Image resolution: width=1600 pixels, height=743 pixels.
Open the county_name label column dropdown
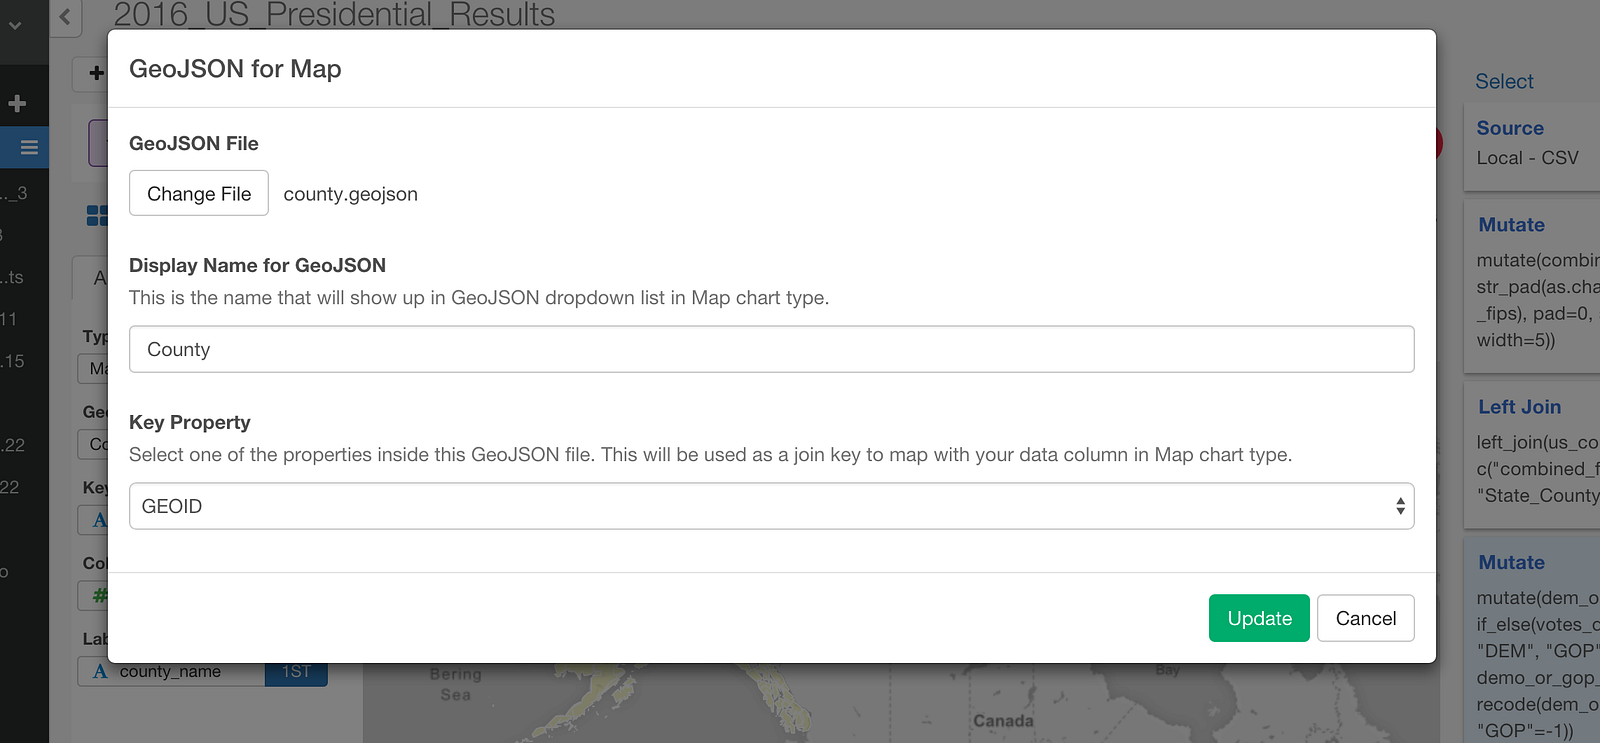[171, 672]
